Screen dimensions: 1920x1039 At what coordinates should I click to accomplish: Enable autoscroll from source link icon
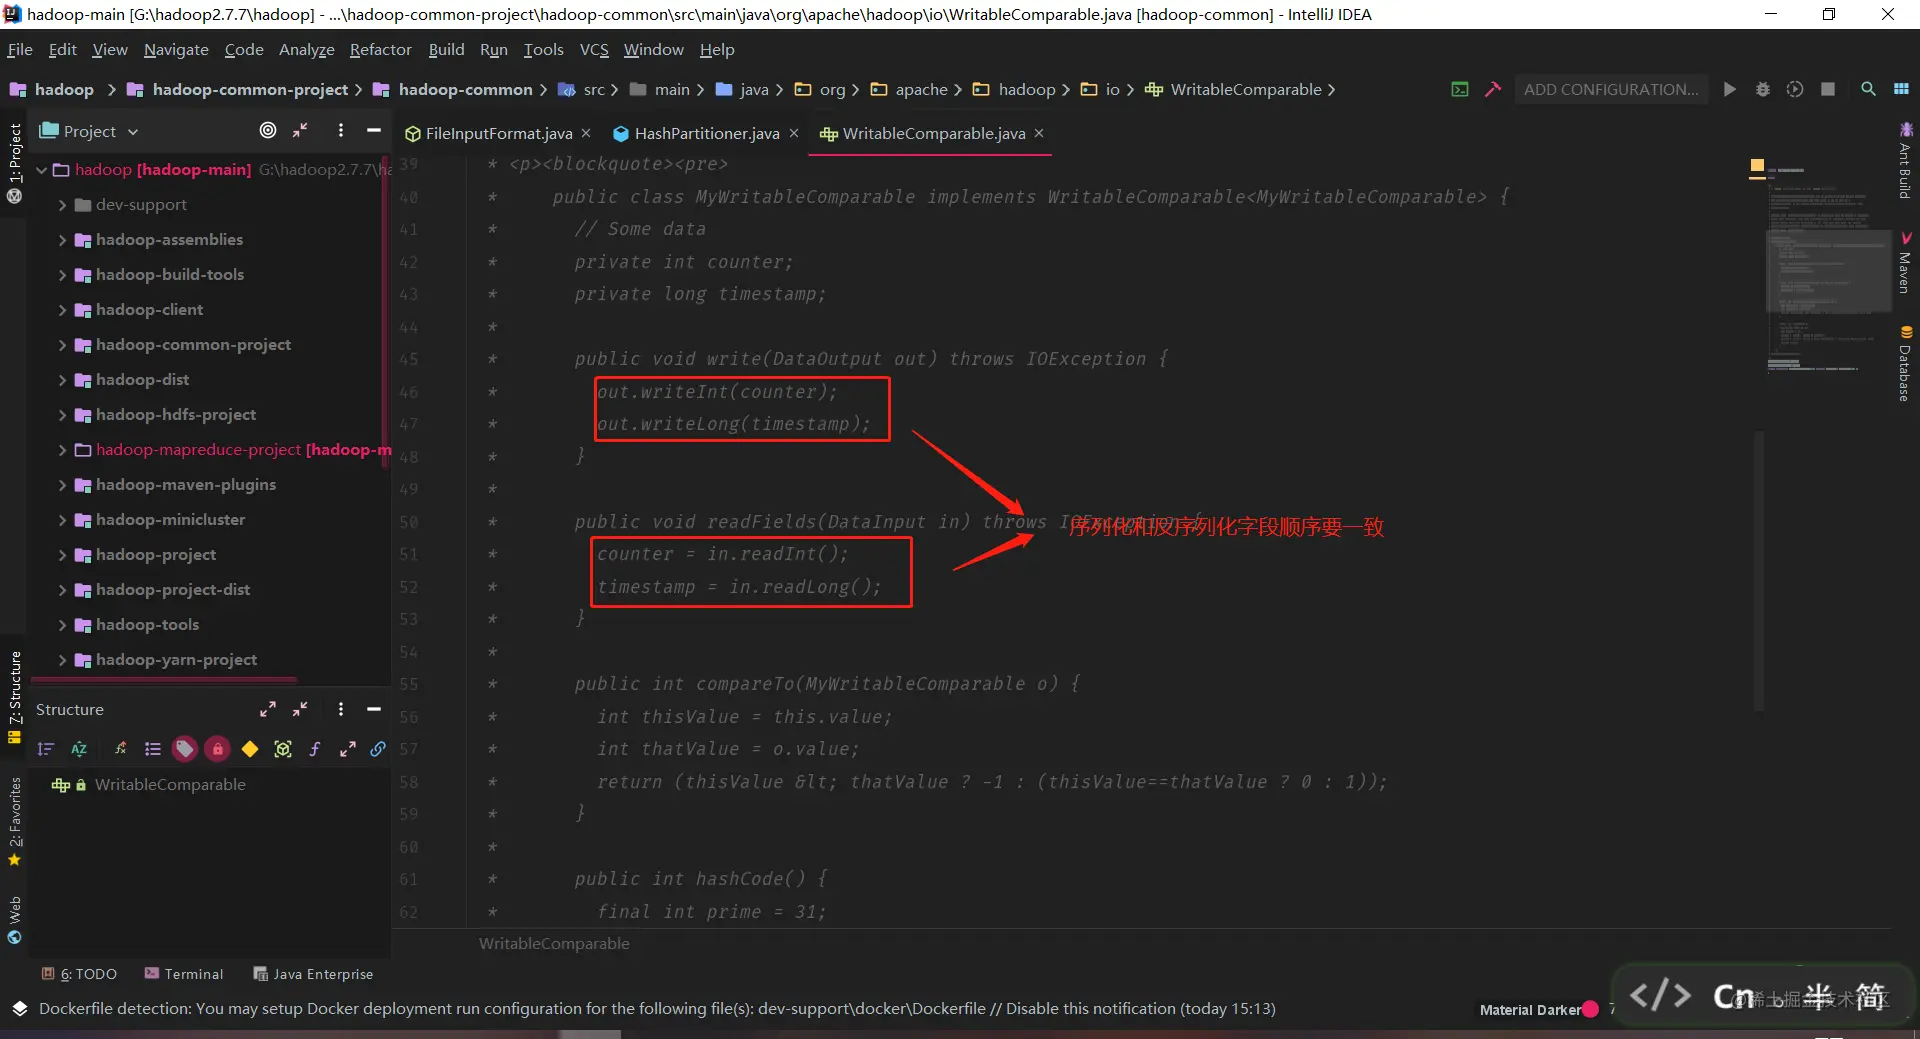click(378, 749)
